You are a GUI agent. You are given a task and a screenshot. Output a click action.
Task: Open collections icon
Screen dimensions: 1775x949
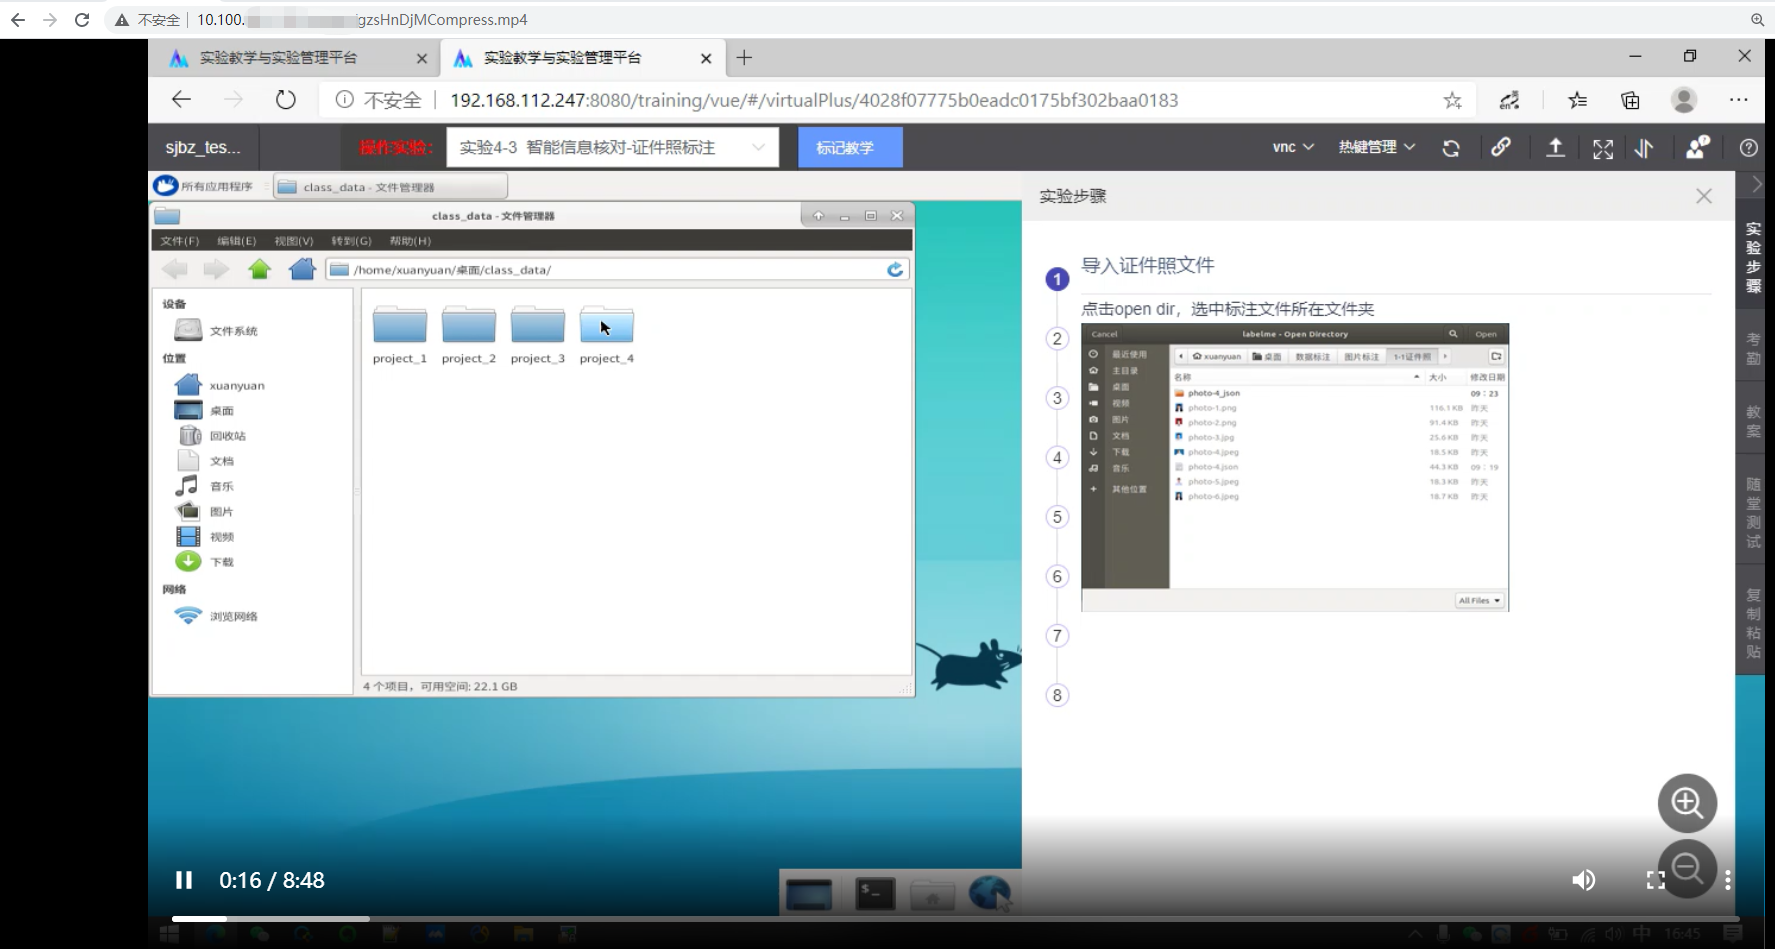pos(1630,100)
